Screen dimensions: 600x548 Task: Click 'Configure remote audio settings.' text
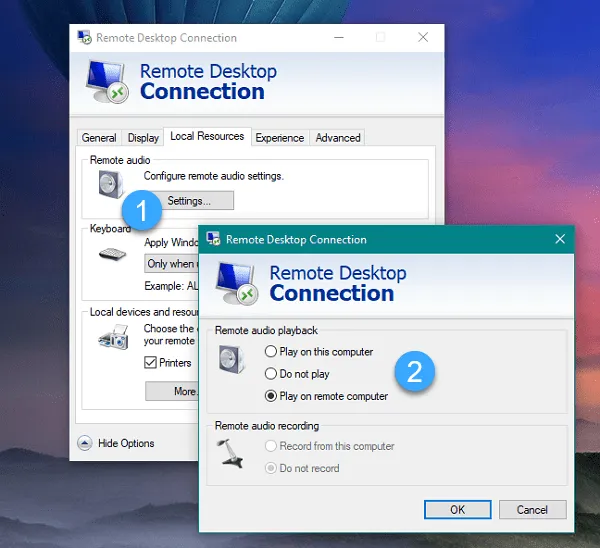(x=214, y=176)
